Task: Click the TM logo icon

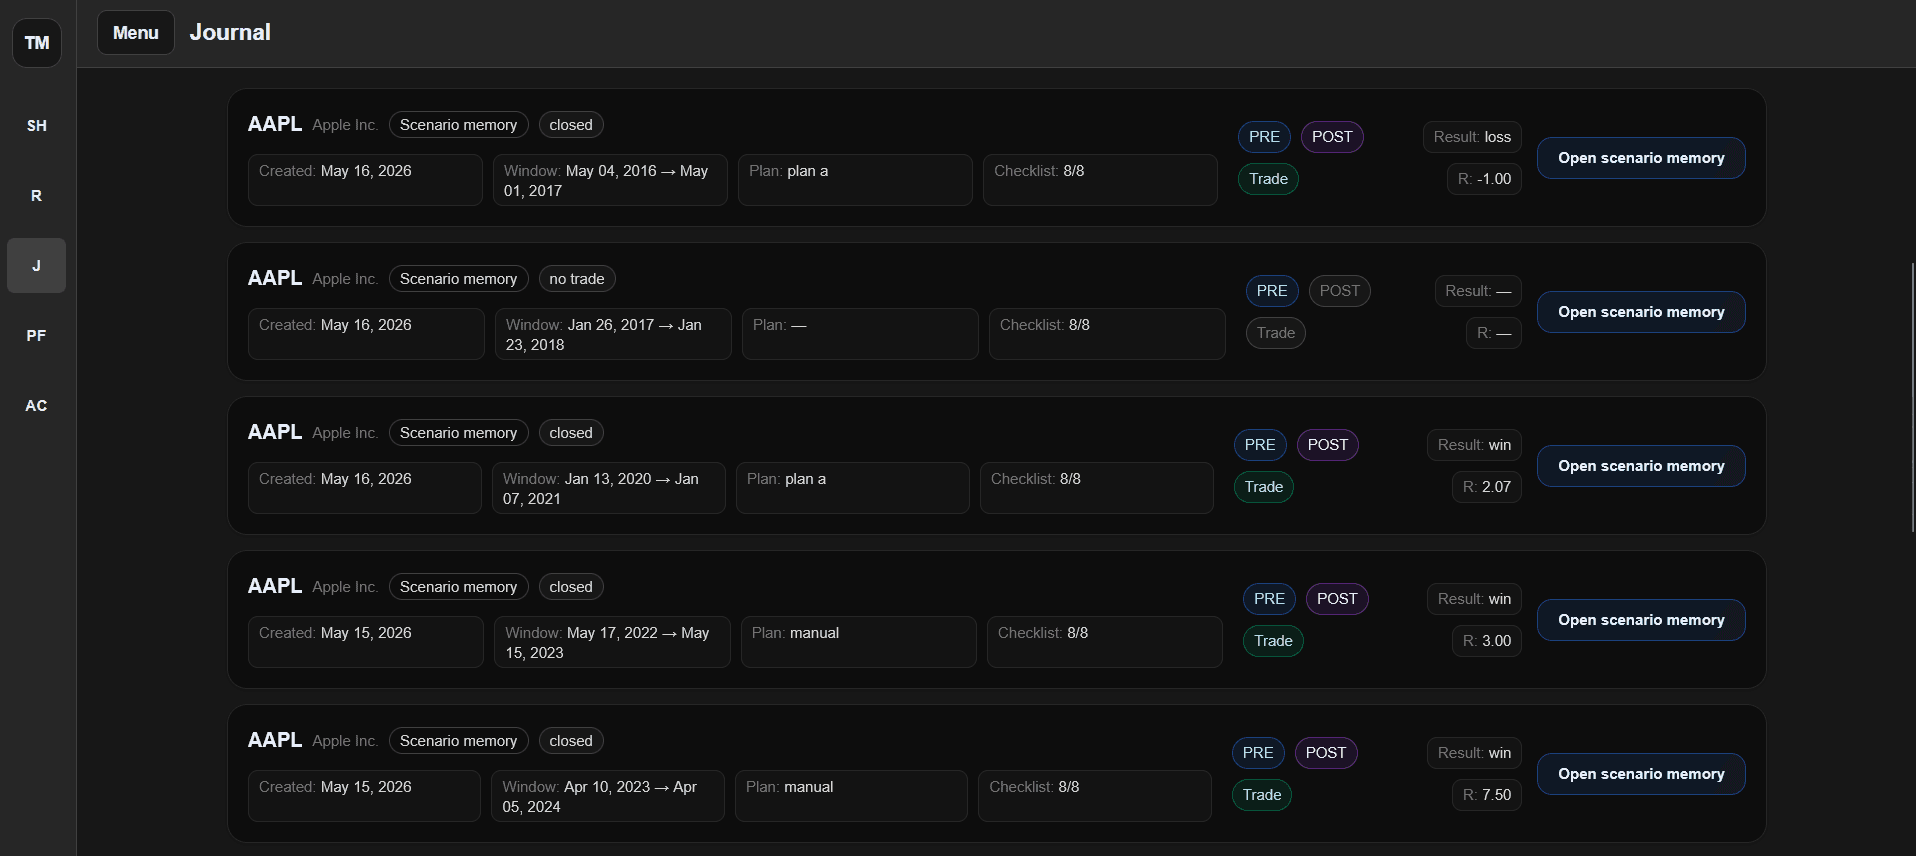Action: (37, 43)
